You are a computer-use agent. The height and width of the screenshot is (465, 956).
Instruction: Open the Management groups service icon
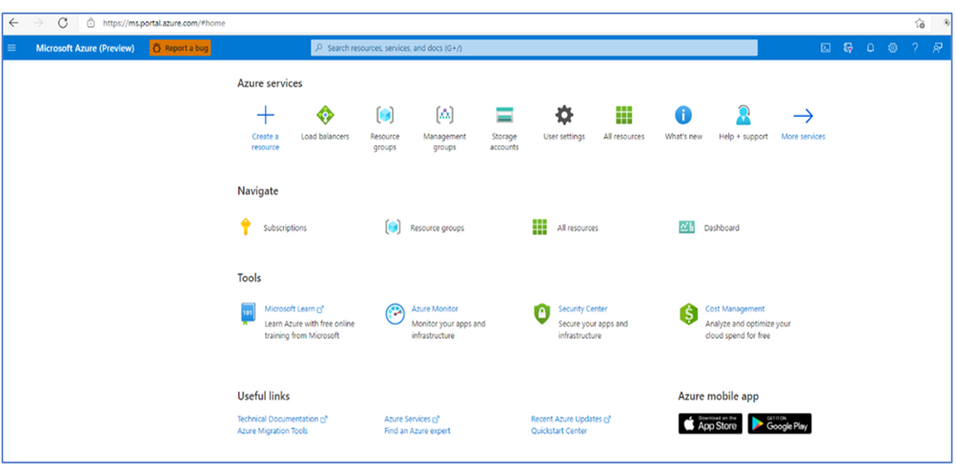pyautogui.click(x=444, y=115)
